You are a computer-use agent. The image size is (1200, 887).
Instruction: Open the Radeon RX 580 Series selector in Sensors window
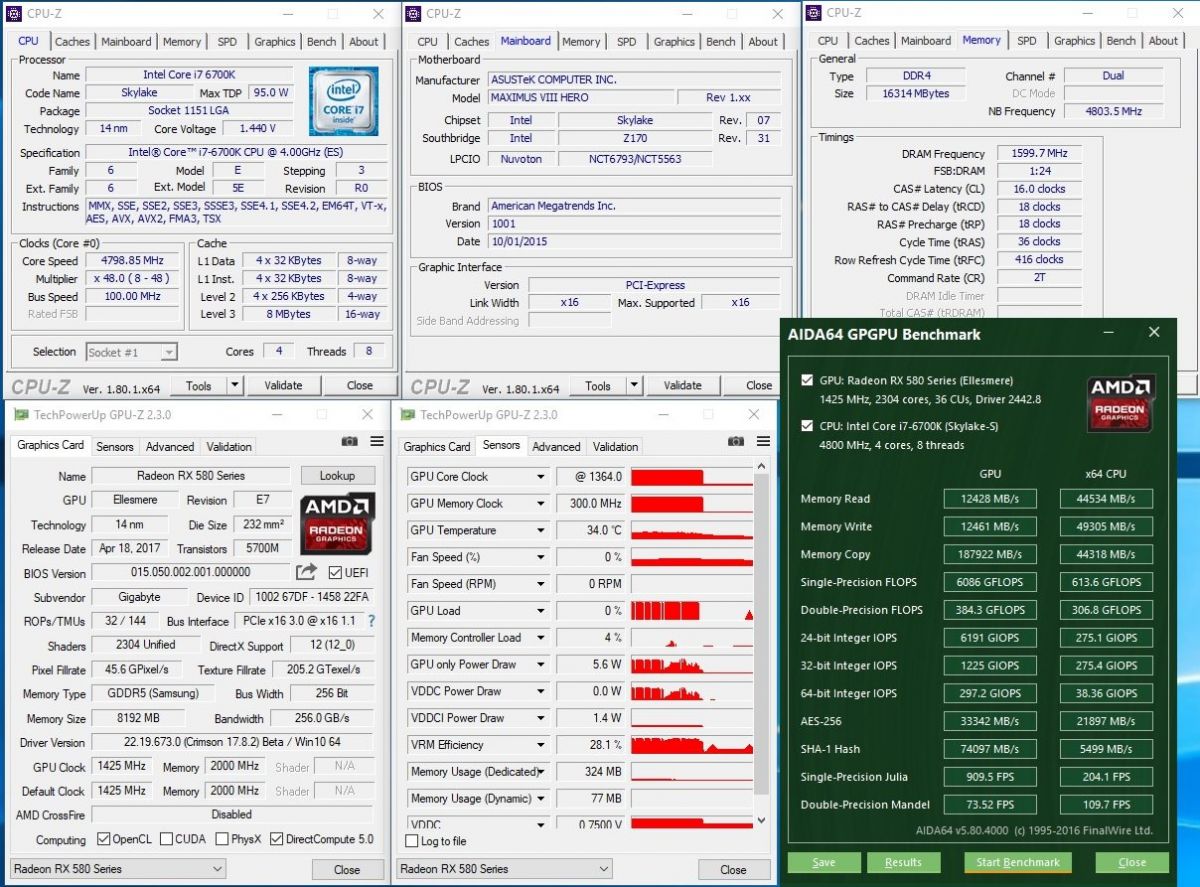tap(504, 869)
